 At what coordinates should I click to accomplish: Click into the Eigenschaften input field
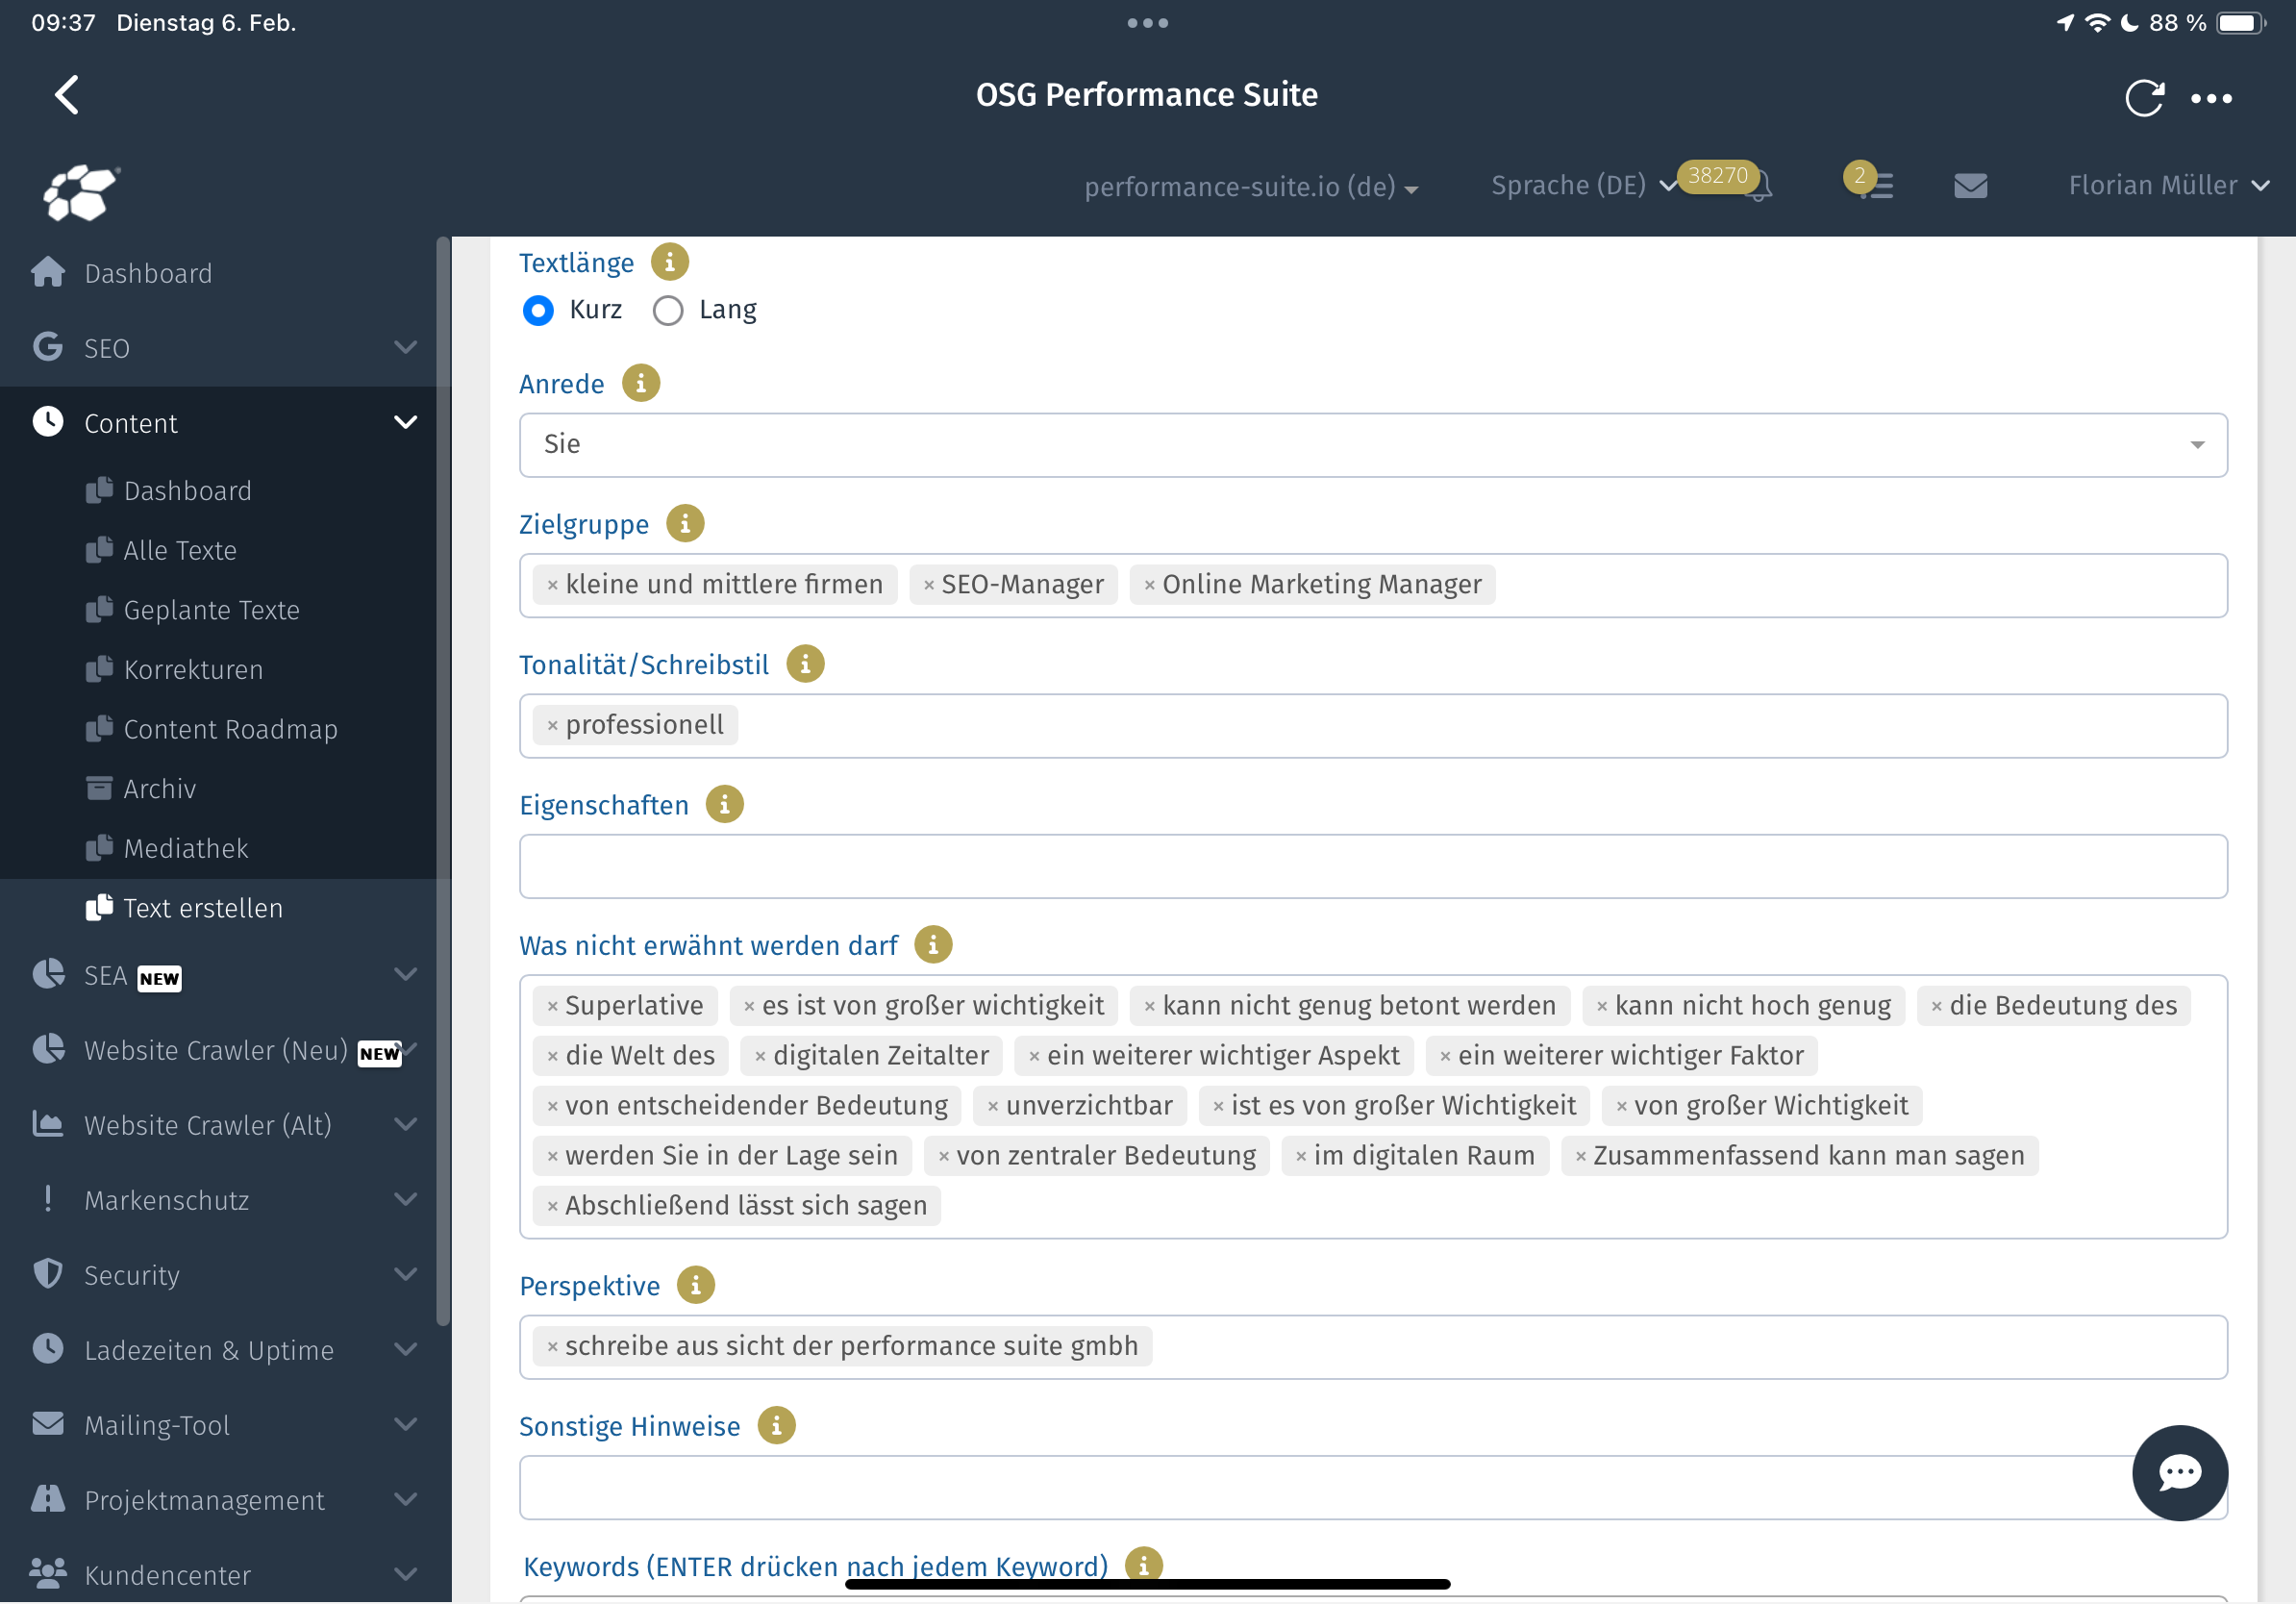point(1373,866)
